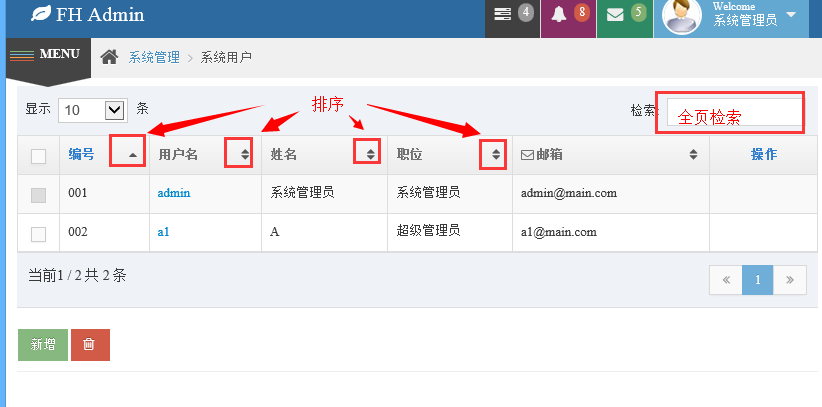
Task: Open the a1 username link
Action: 164,232
